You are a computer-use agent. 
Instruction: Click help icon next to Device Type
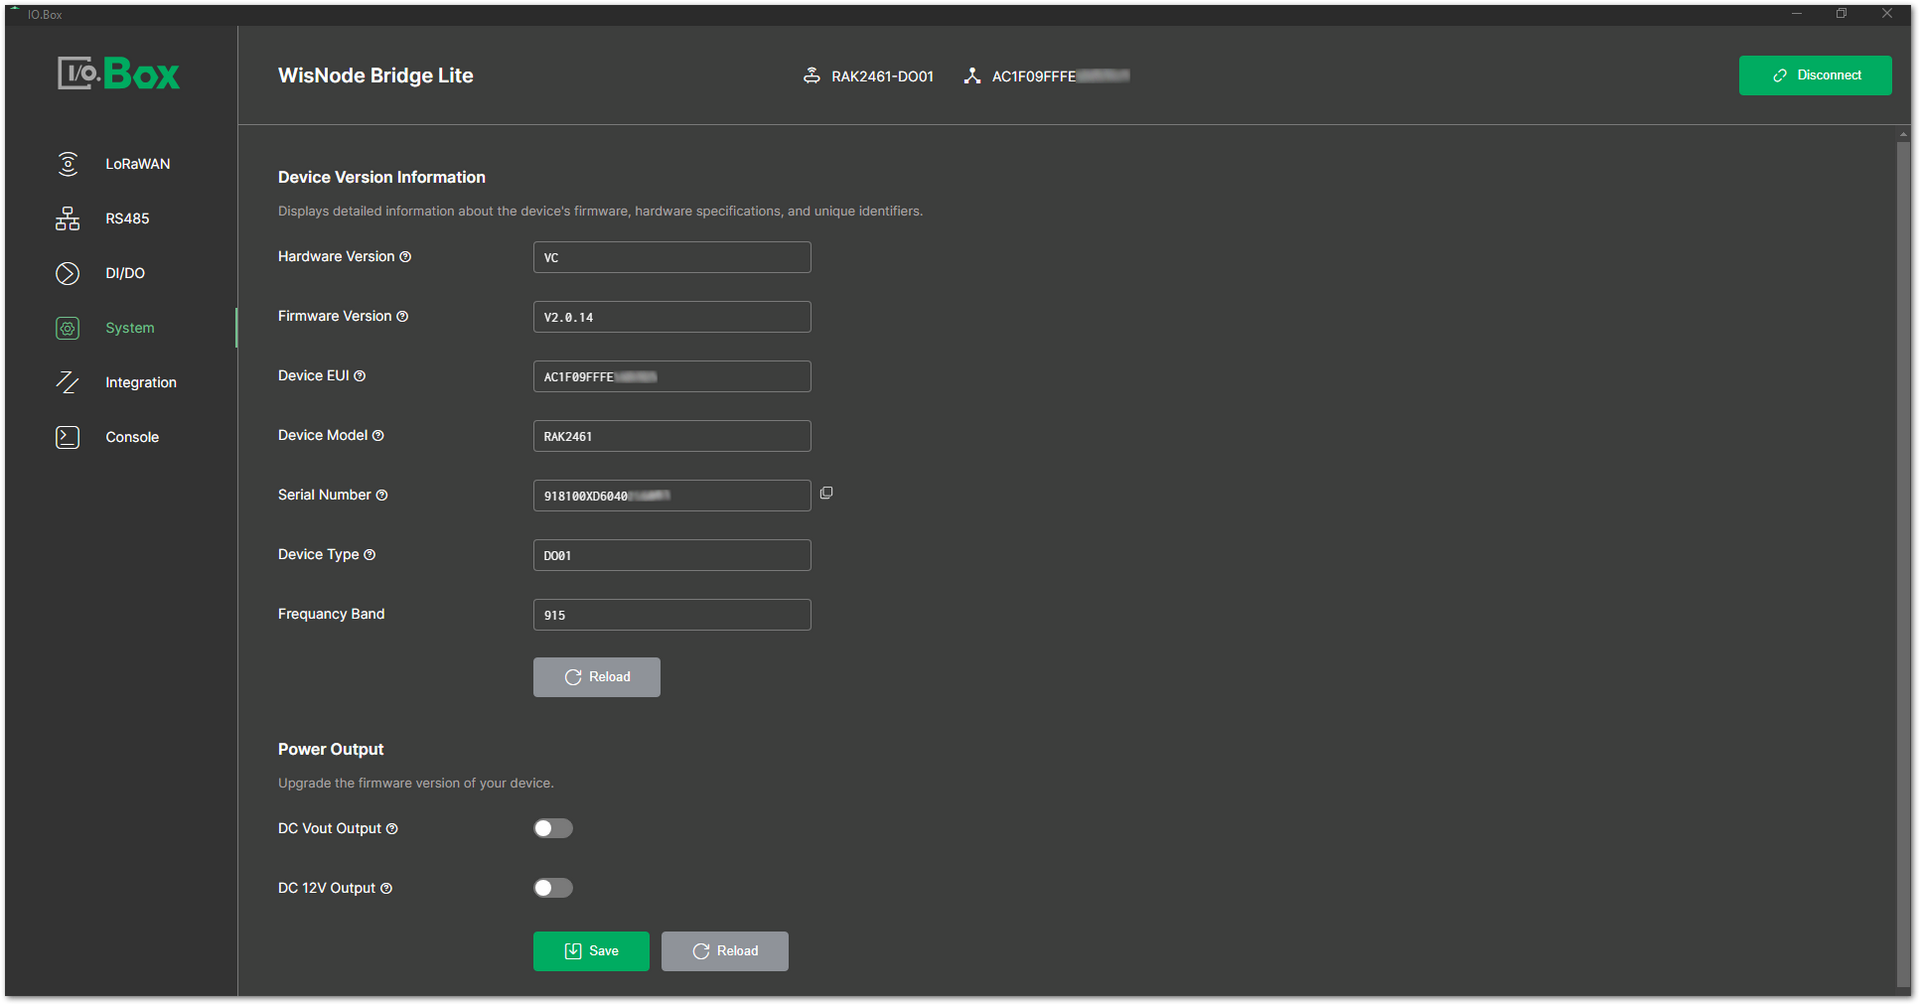369,555
